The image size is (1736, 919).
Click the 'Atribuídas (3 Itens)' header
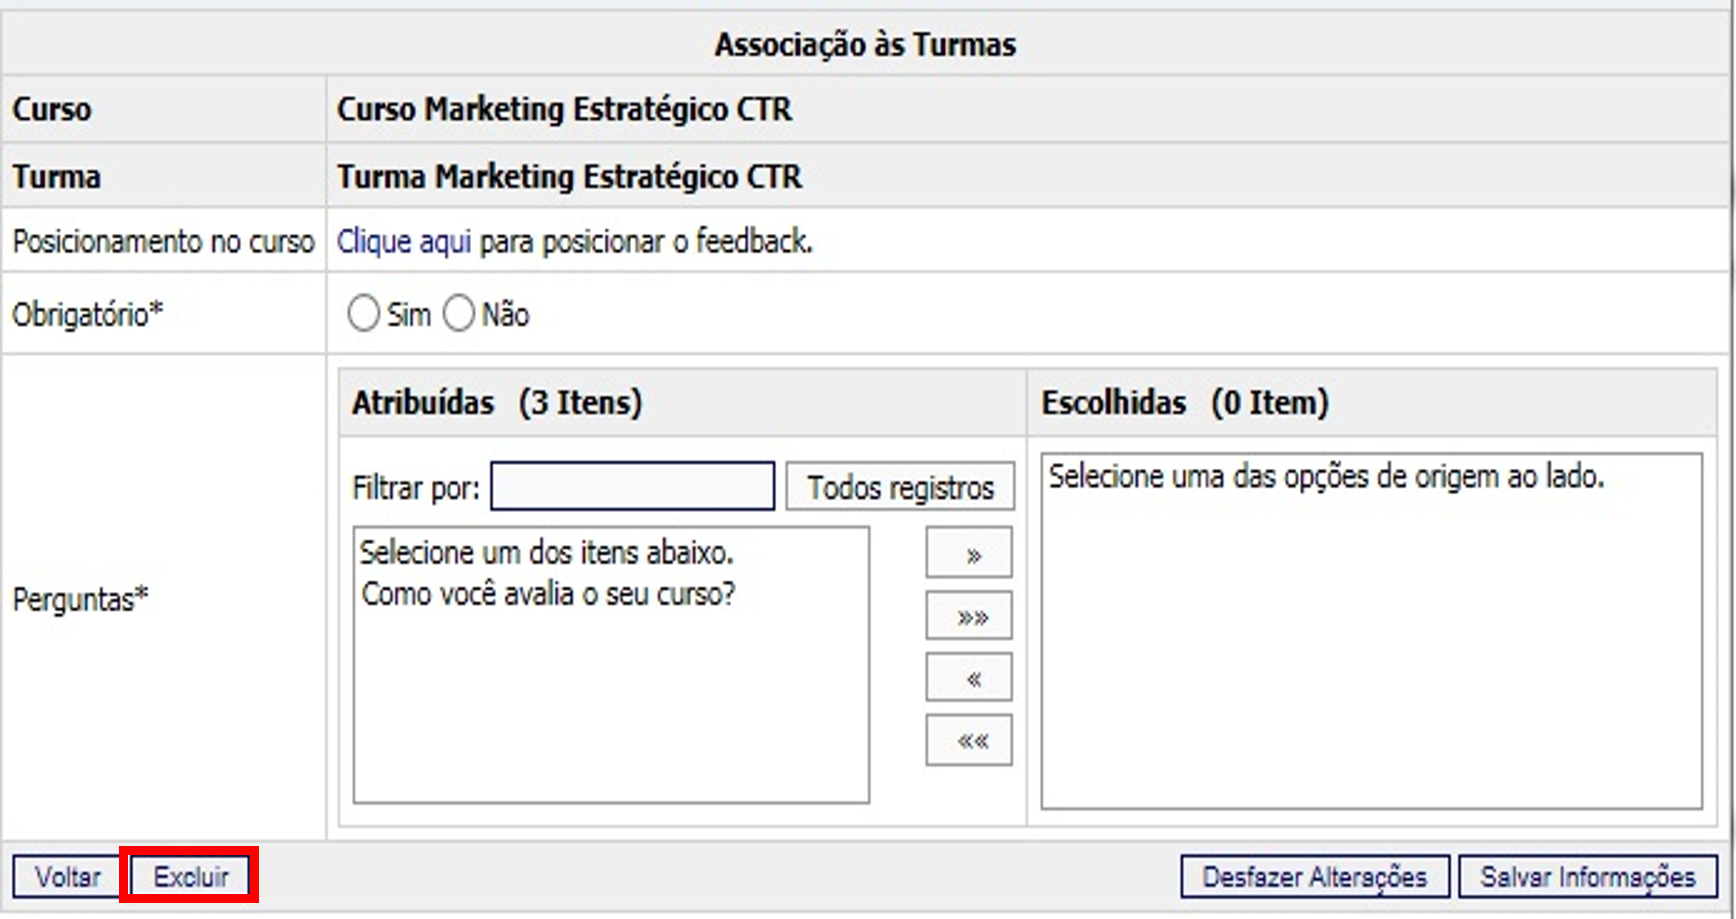497,403
